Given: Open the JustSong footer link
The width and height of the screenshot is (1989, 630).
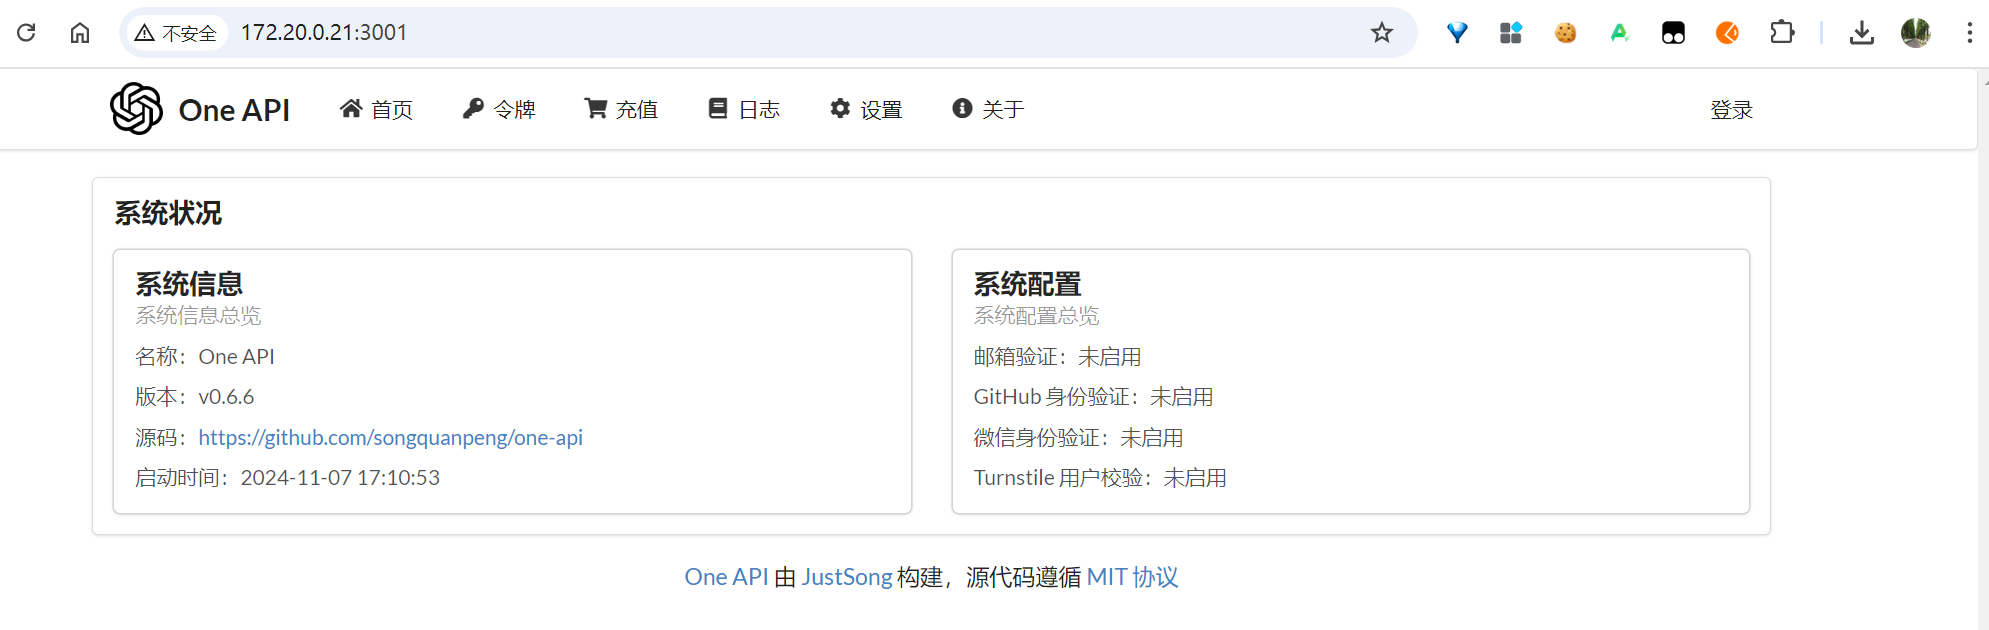Looking at the screenshot, I should (846, 577).
